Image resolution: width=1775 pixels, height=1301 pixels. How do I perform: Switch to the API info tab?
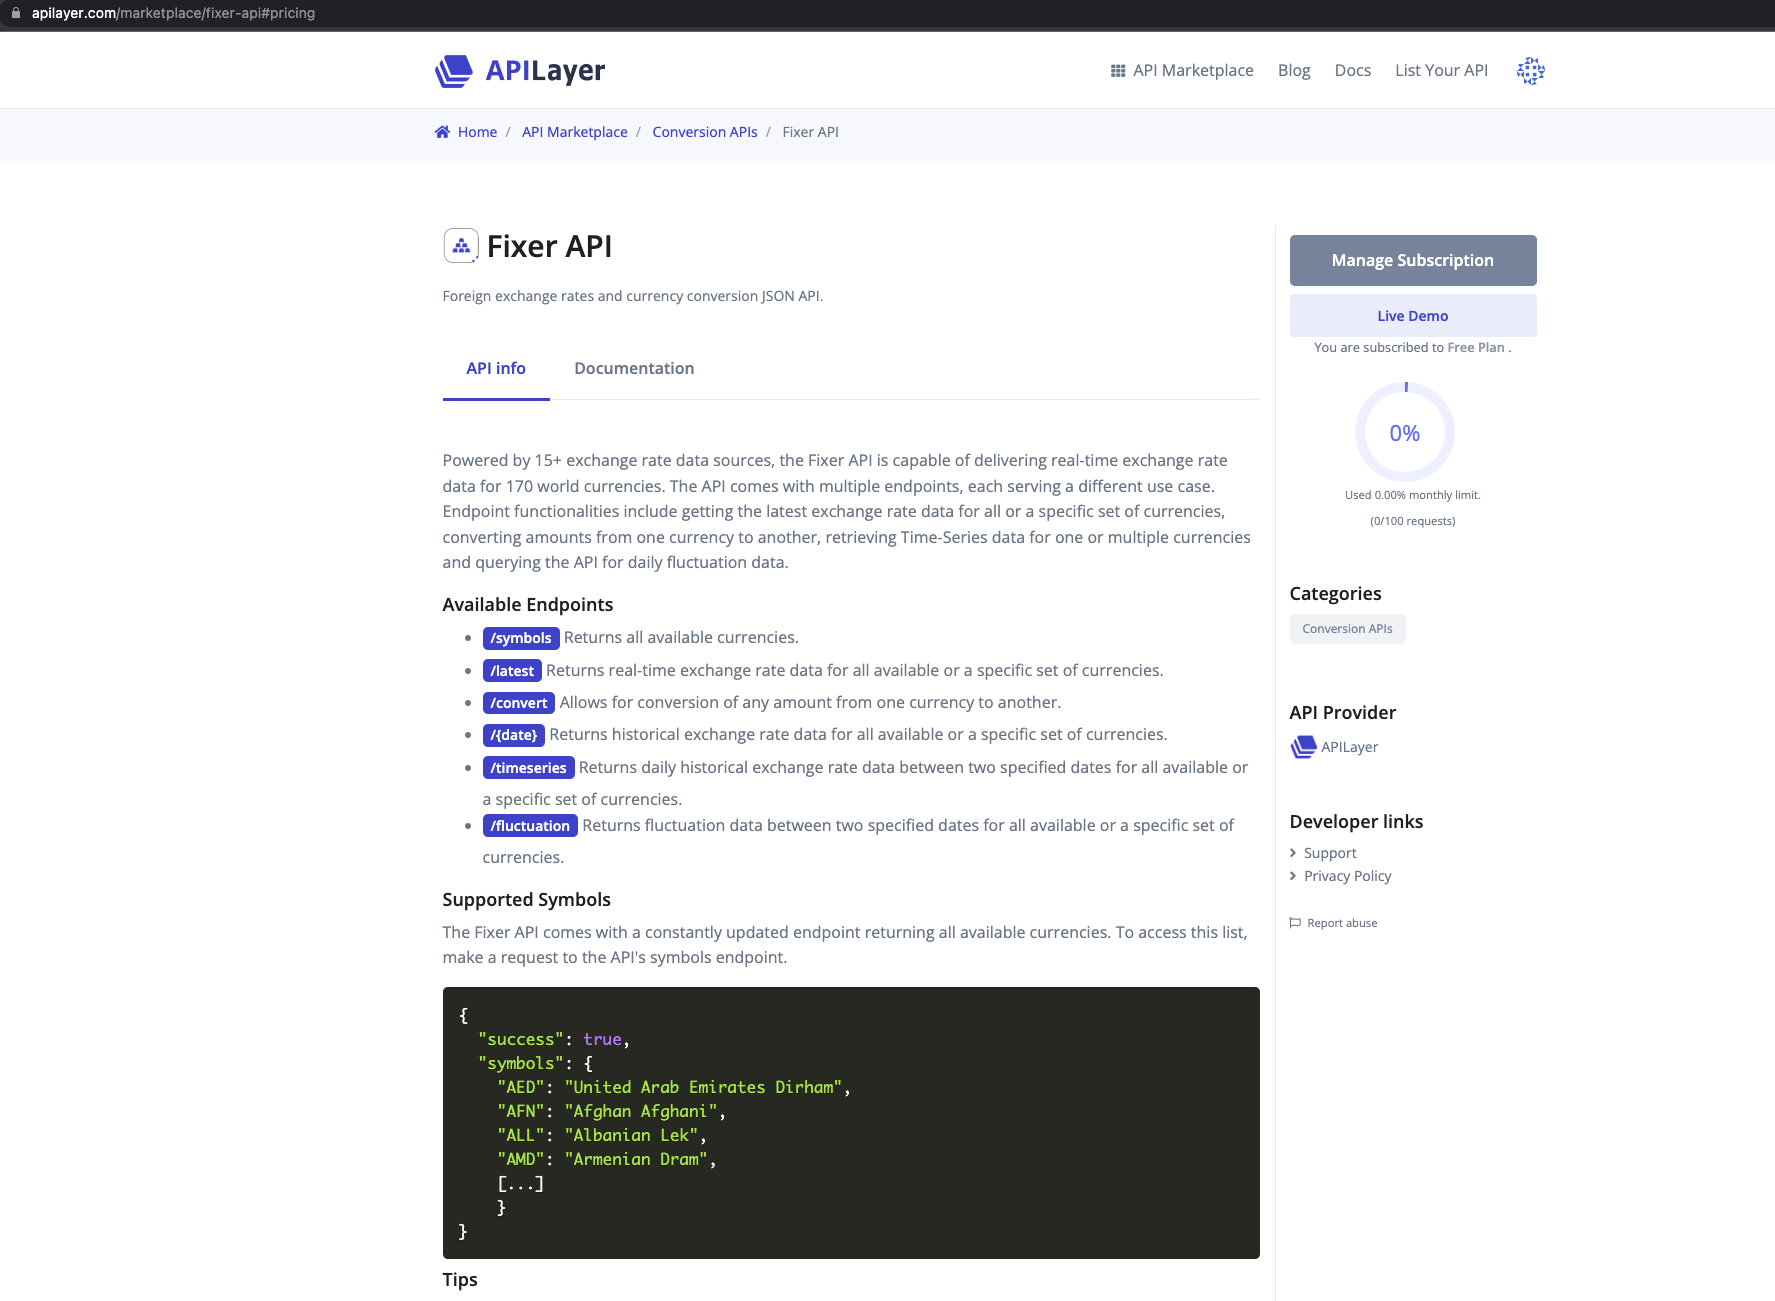point(496,368)
